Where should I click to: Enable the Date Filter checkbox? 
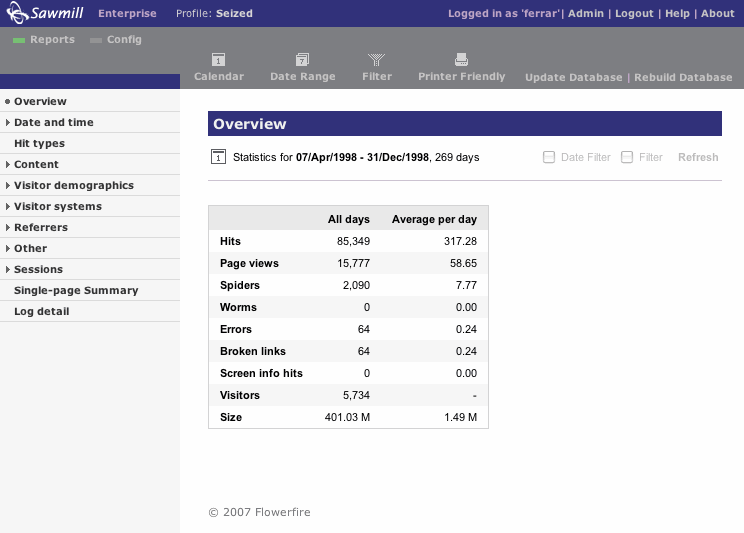click(548, 157)
